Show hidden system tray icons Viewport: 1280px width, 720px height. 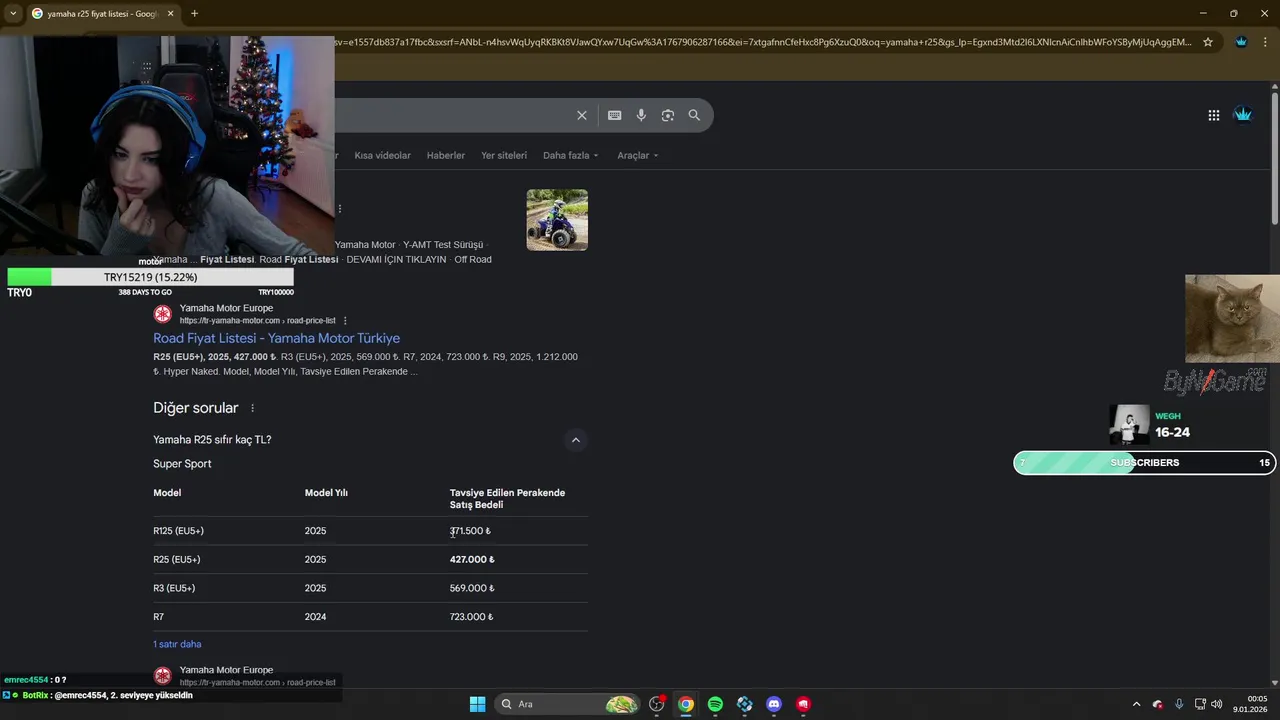tap(1136, 704)
